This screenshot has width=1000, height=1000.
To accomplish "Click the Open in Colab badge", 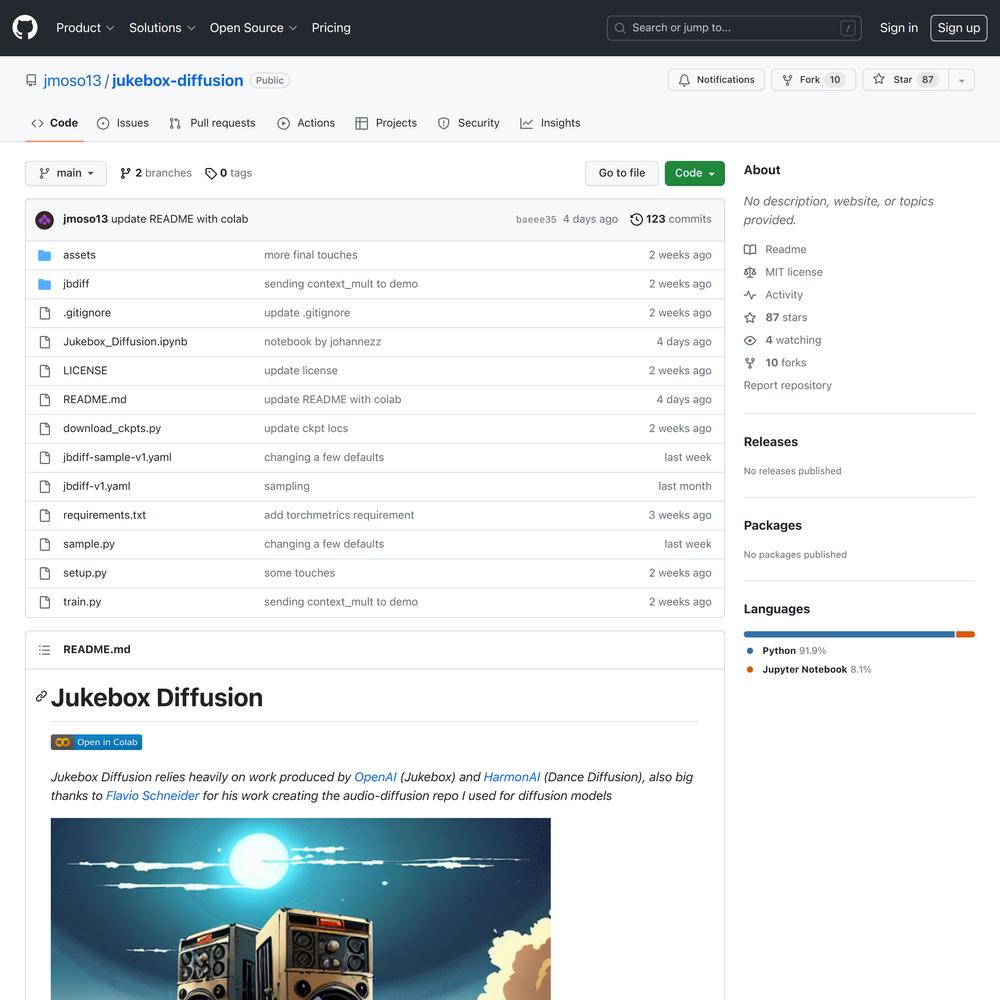I will coord(96,742).
